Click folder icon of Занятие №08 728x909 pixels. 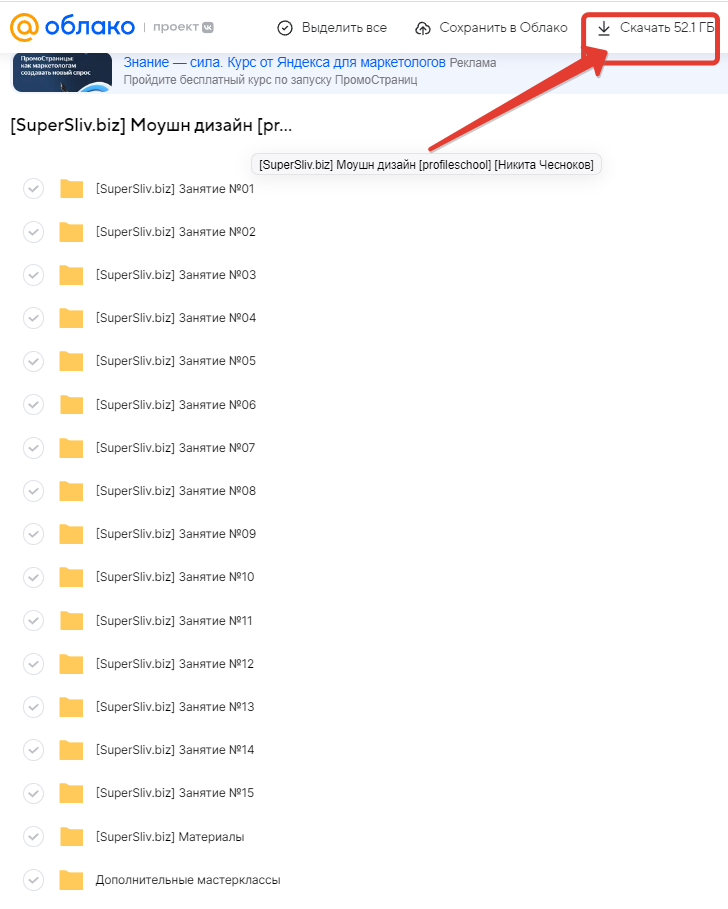[x=71, y=490]
